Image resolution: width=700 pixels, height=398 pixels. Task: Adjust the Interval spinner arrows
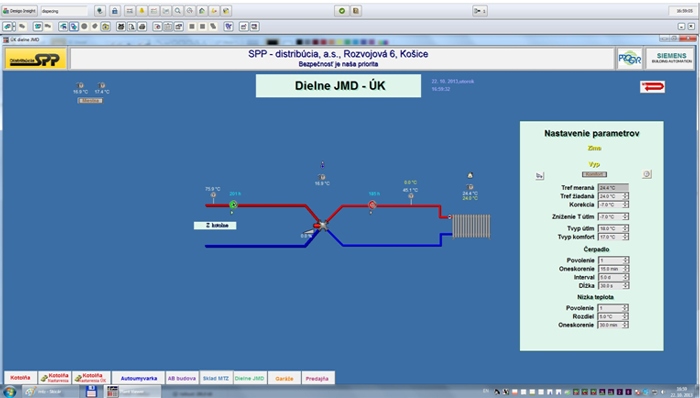(625, 277)
